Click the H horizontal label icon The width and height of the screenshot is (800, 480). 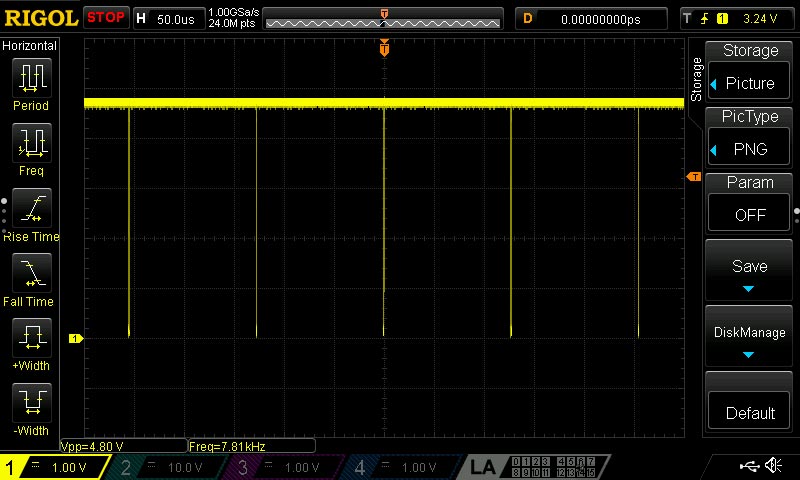tap(141, 19)
